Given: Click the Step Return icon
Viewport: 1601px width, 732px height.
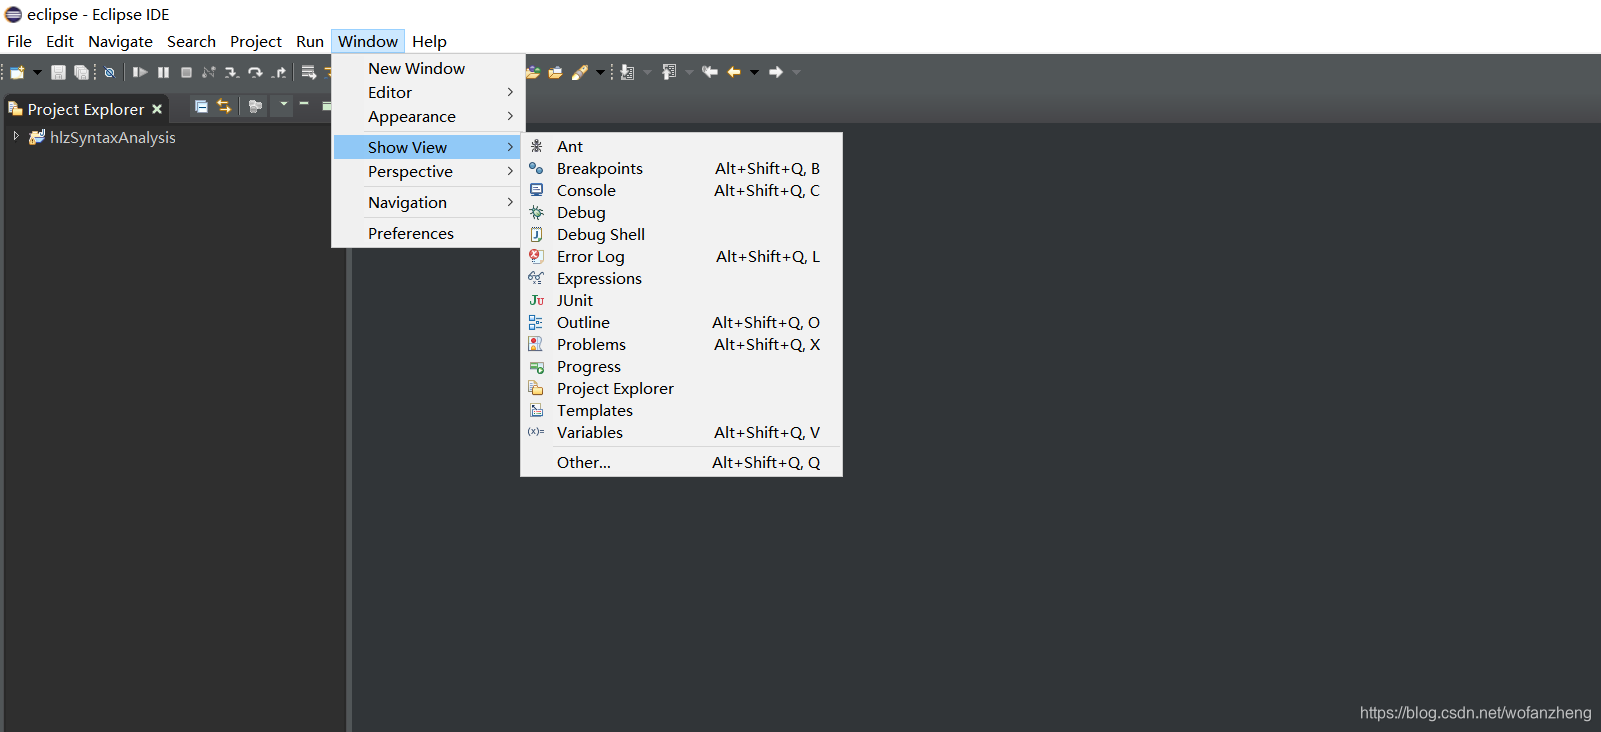Looking at the screenshot, I should (279, 72).
